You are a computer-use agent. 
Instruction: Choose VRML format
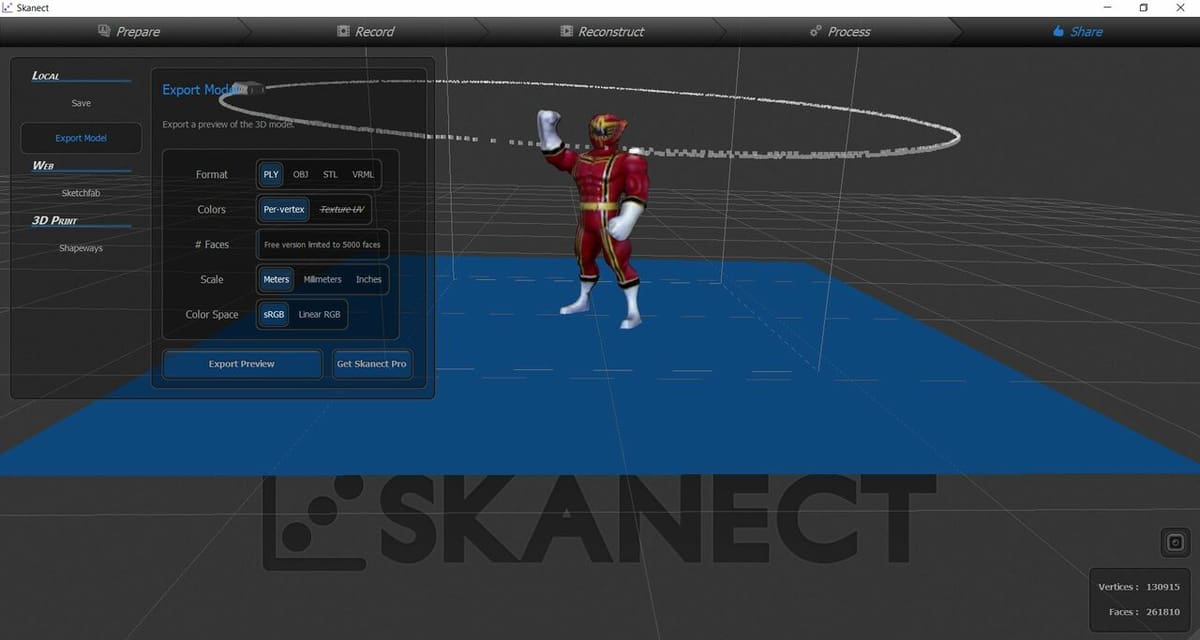(363, 174)
